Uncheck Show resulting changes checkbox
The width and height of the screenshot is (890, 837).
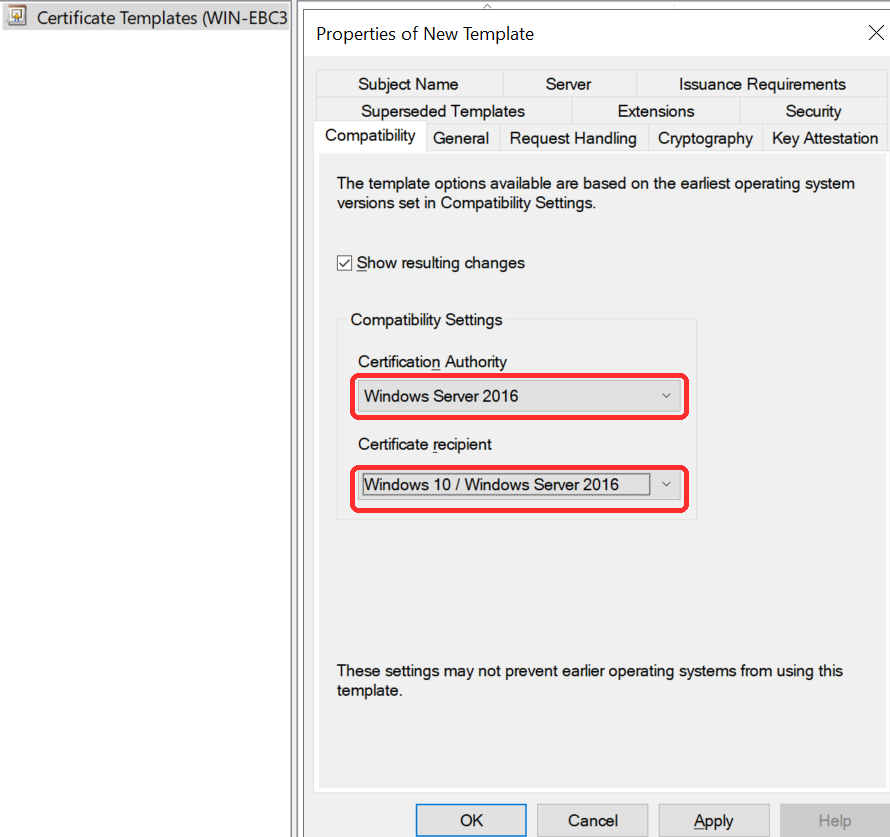pos(345,263)
